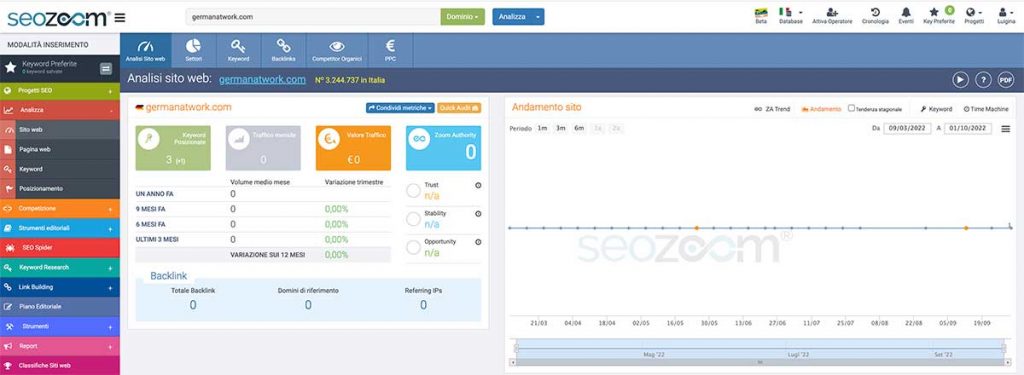1024x375 pixels.
Task: Set chart period to 3m
Action: pyautogui.click(x=560, y=129)
